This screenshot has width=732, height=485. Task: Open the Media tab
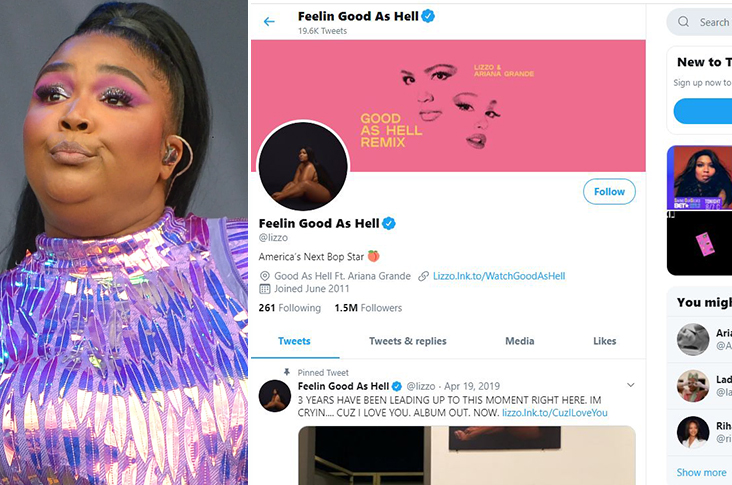[x=520, y=341]
